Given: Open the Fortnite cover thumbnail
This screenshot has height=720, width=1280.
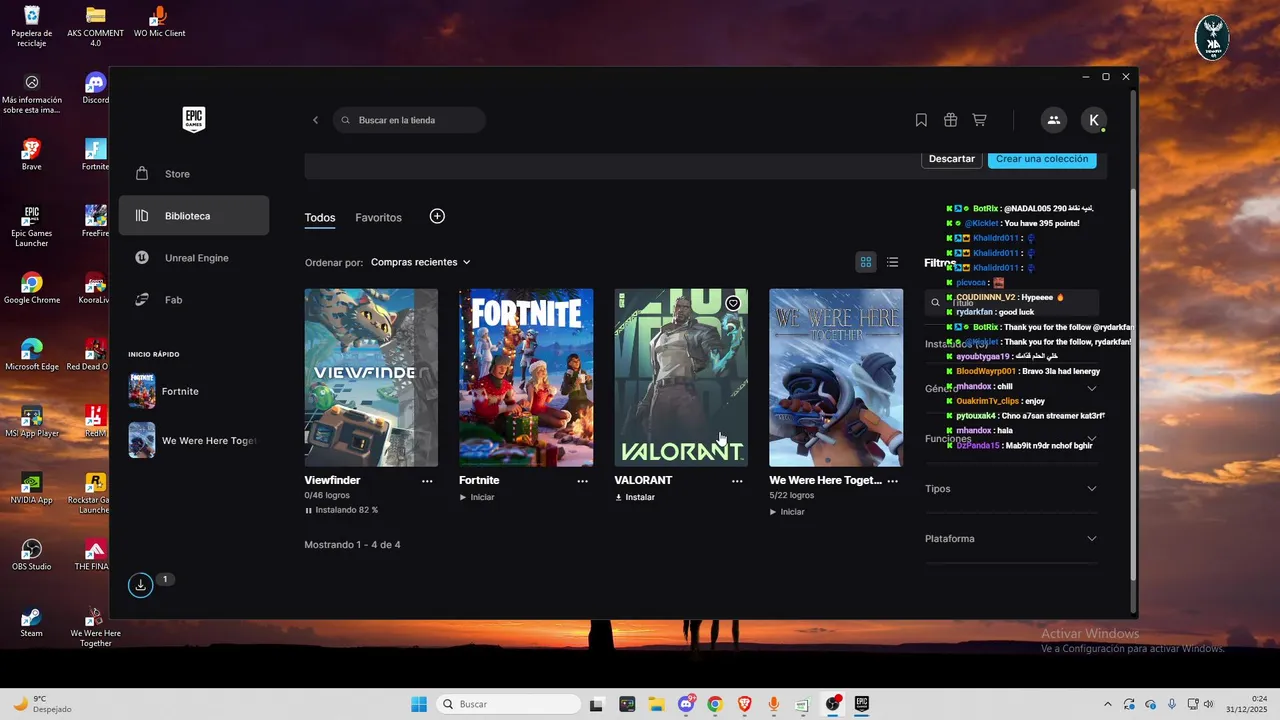Looking at the screenshot, I should pos(526,377).
